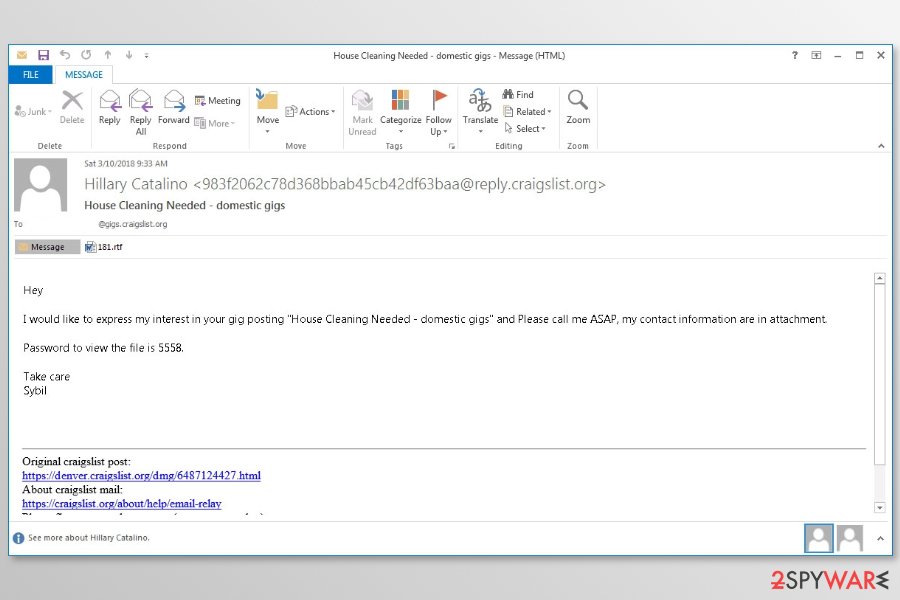This screenshot has width=900, height=600.
Task: Open the FILE tab
Action: [30, 75]
